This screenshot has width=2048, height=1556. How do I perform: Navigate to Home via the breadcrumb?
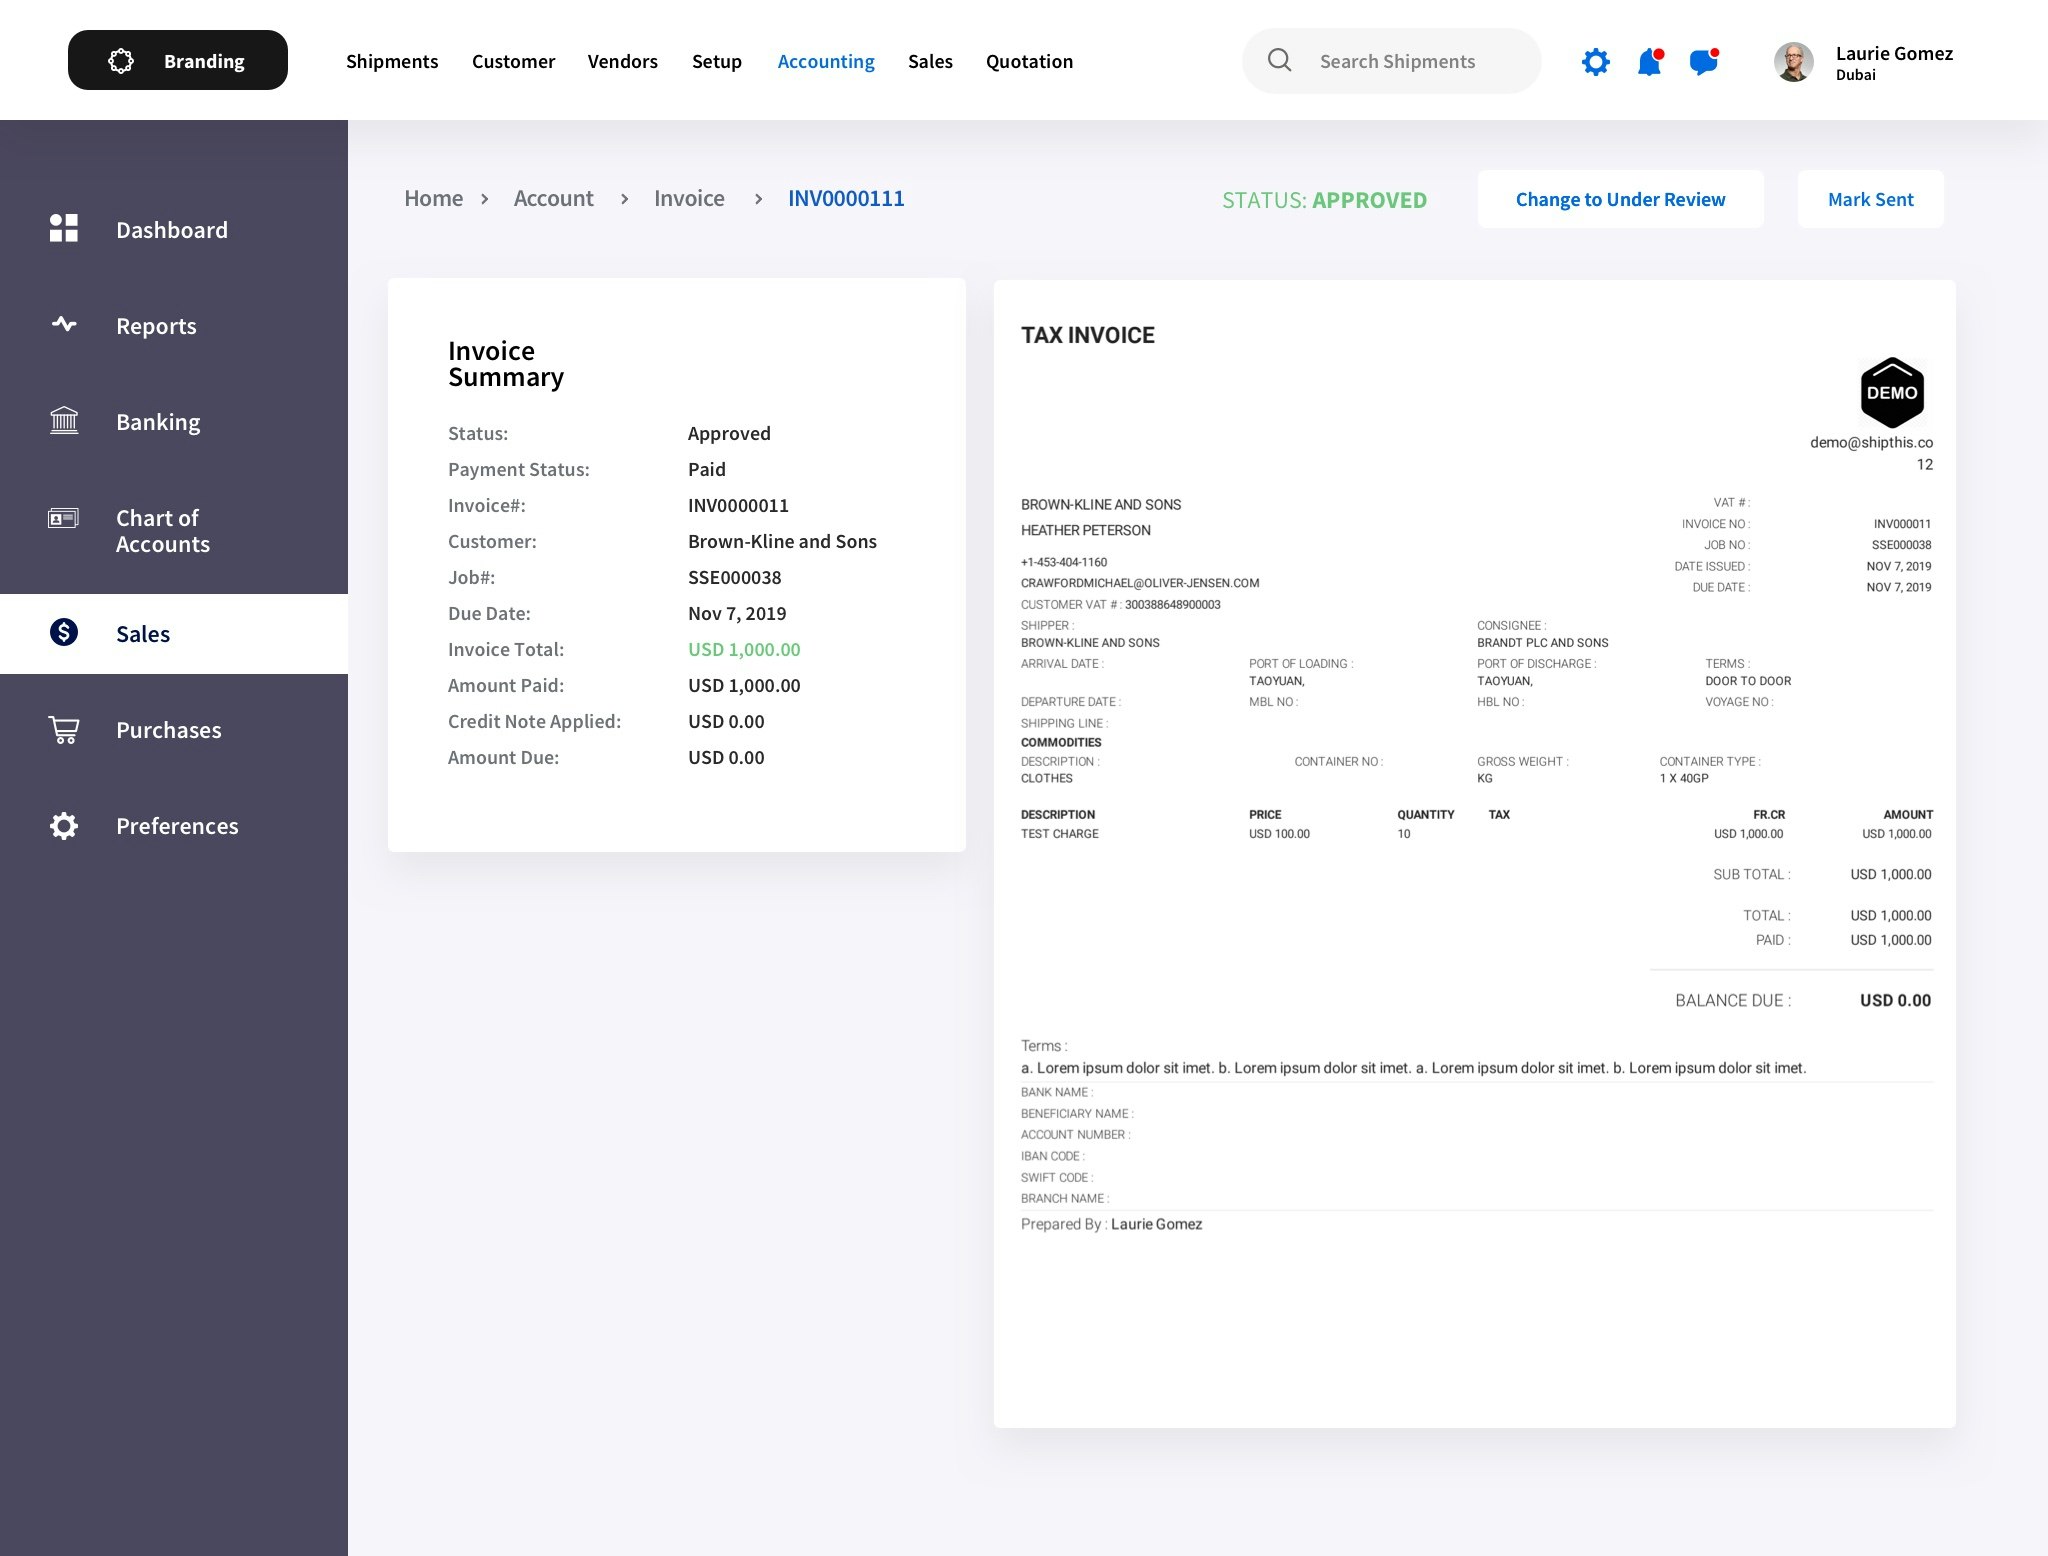coord(433,198)
